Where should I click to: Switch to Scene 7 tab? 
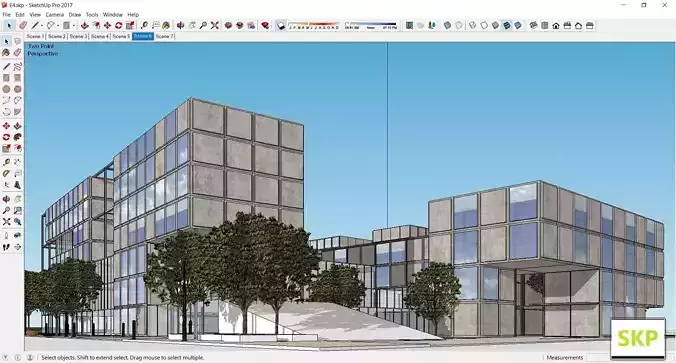pyautogui.click(x=164, y=36)
